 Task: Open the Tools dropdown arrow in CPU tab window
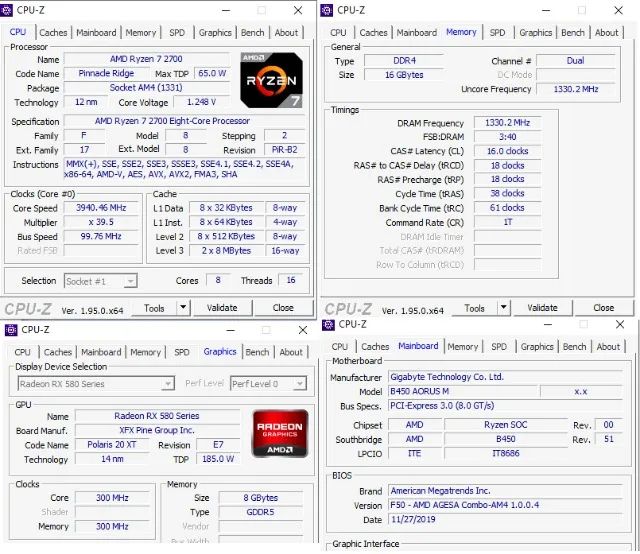tap(183, 307)
